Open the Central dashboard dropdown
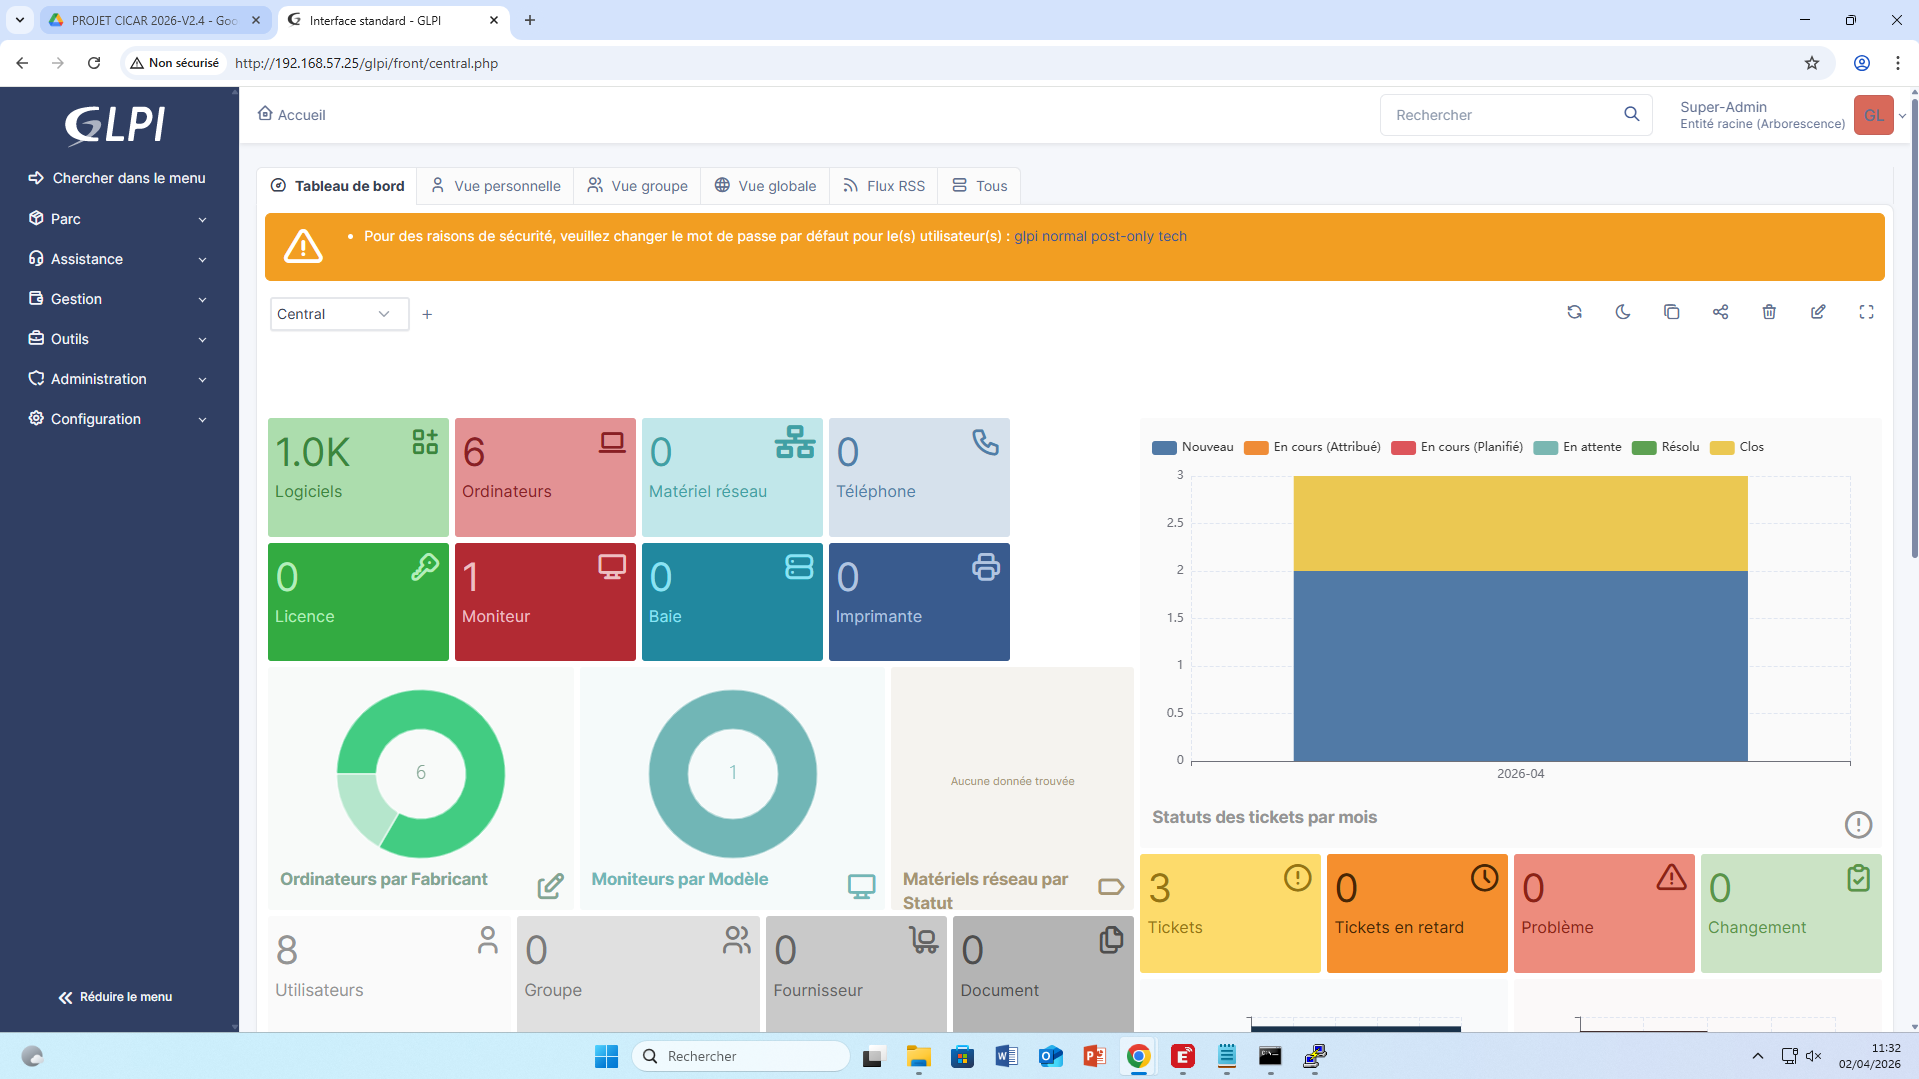Screen dimensions: 1919x1079 click(x=338, y=314)
